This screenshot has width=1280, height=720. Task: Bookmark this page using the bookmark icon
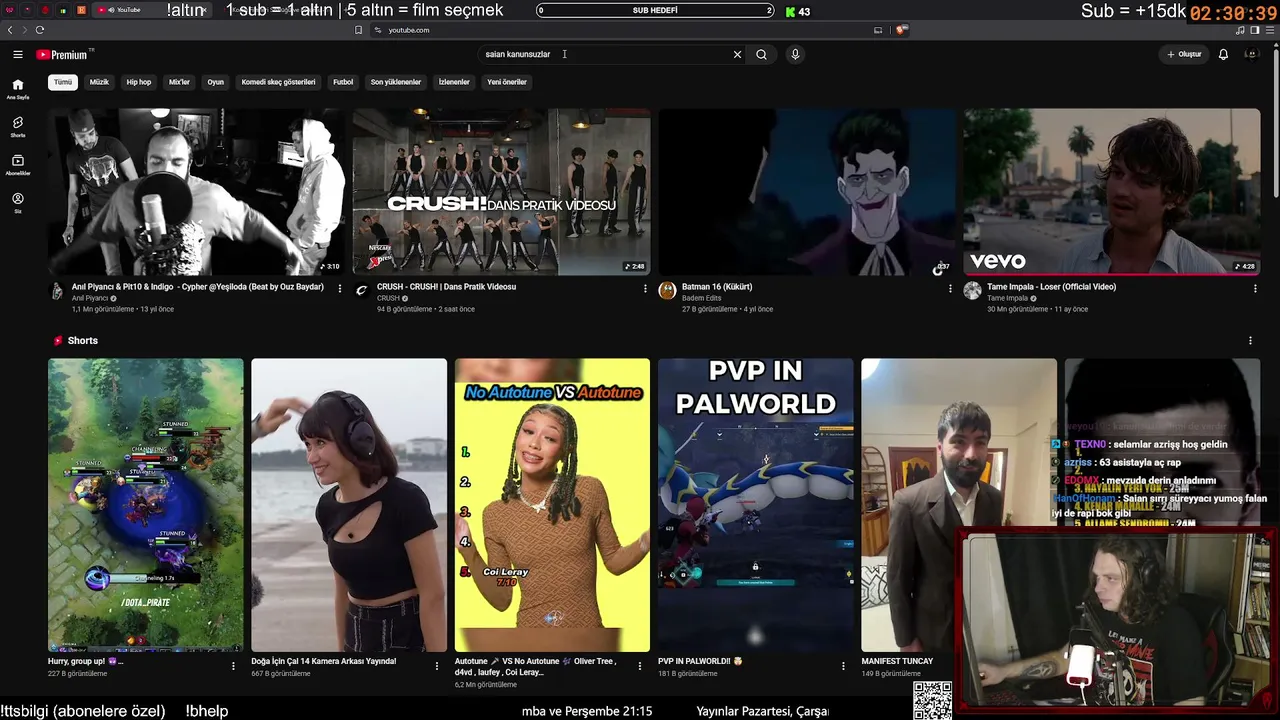[x=358, y=30]
